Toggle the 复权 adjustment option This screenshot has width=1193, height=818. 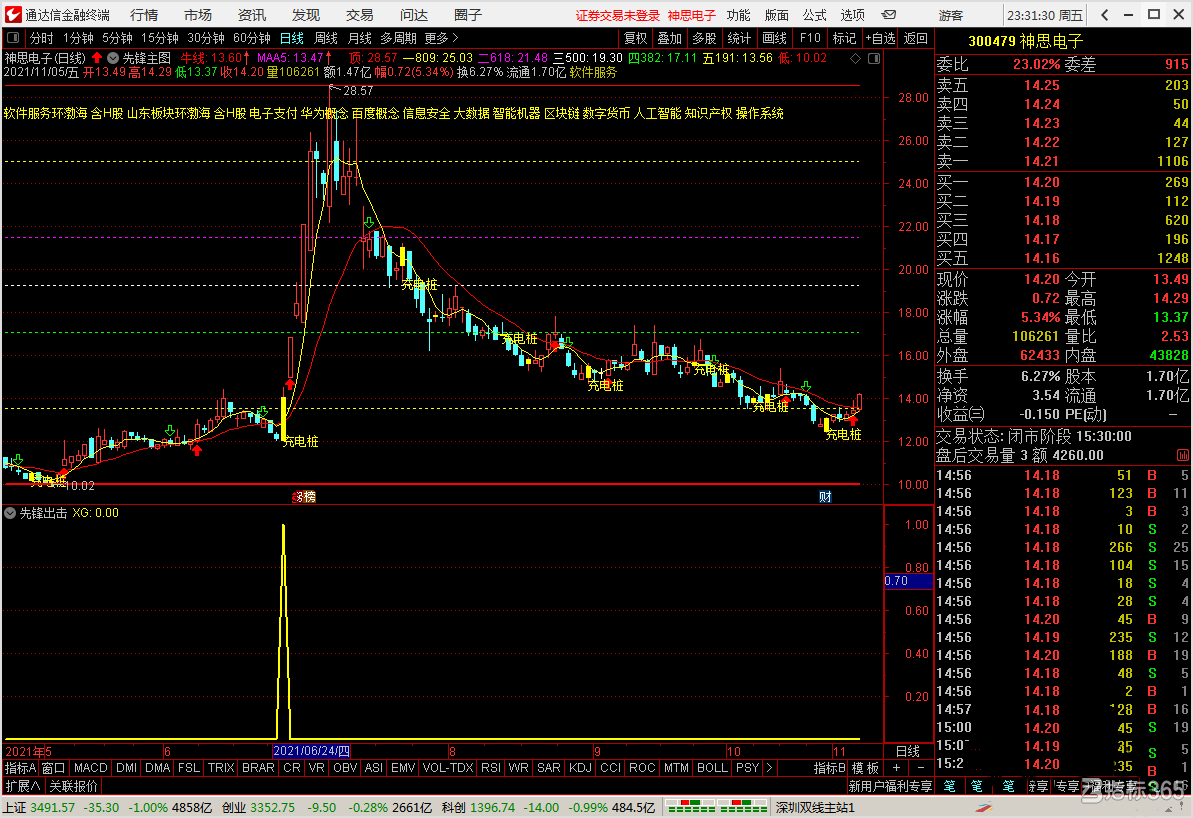click(635, 38)
